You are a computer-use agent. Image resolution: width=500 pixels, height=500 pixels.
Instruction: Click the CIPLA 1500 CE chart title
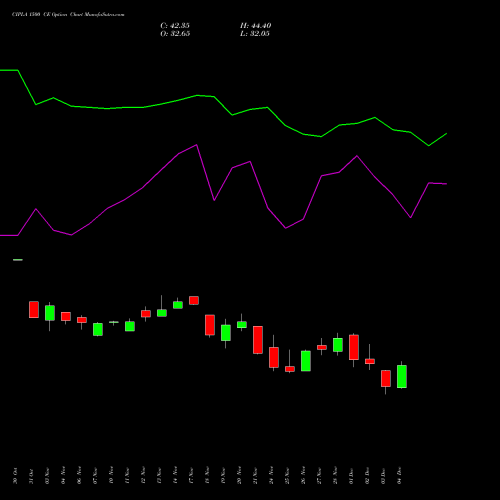(68, 15)
